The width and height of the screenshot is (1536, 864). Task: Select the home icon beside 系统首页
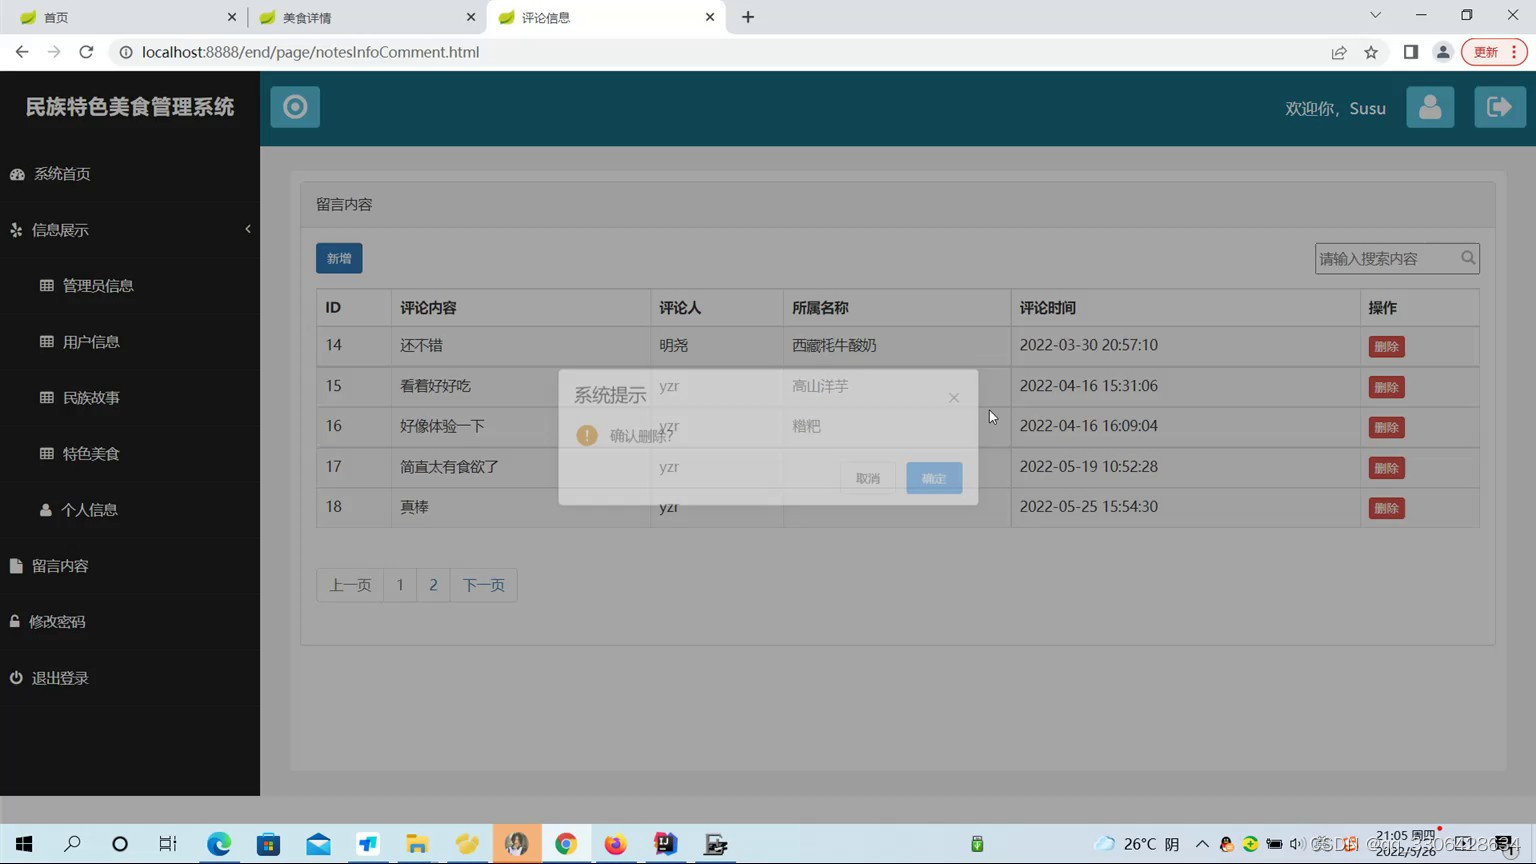pyautogui.click(x=16, y=173)
